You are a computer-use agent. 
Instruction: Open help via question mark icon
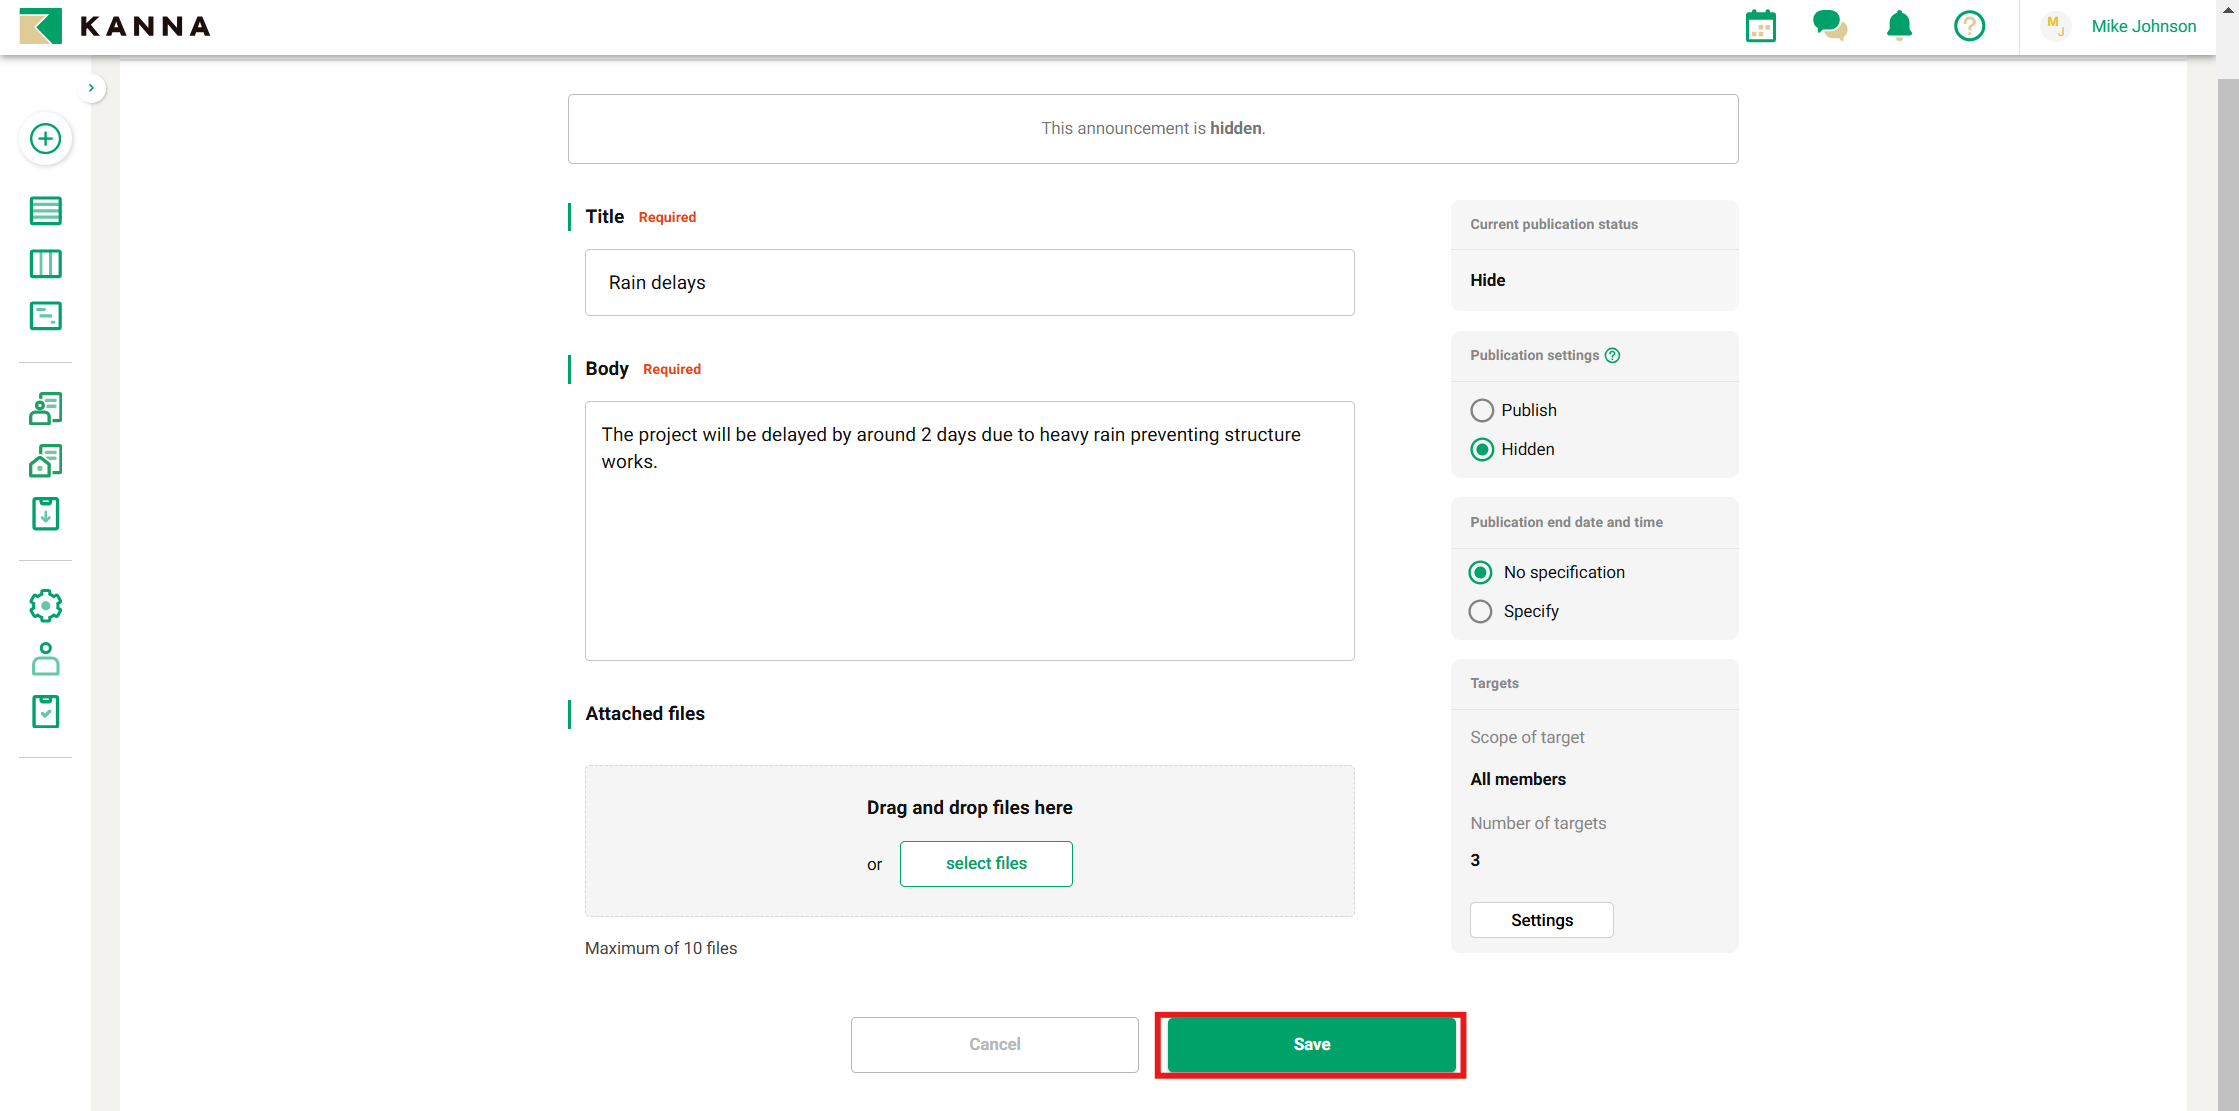(x=1969, y=26)
